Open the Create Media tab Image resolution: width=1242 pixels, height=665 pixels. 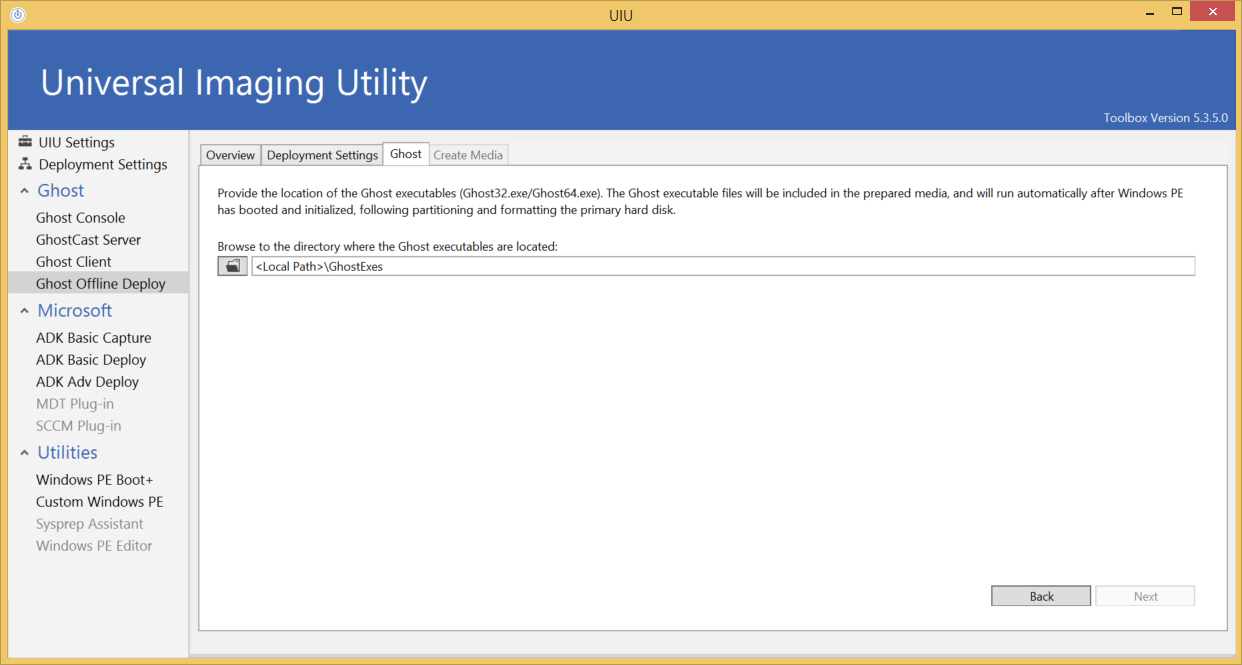tap(468, 155)
